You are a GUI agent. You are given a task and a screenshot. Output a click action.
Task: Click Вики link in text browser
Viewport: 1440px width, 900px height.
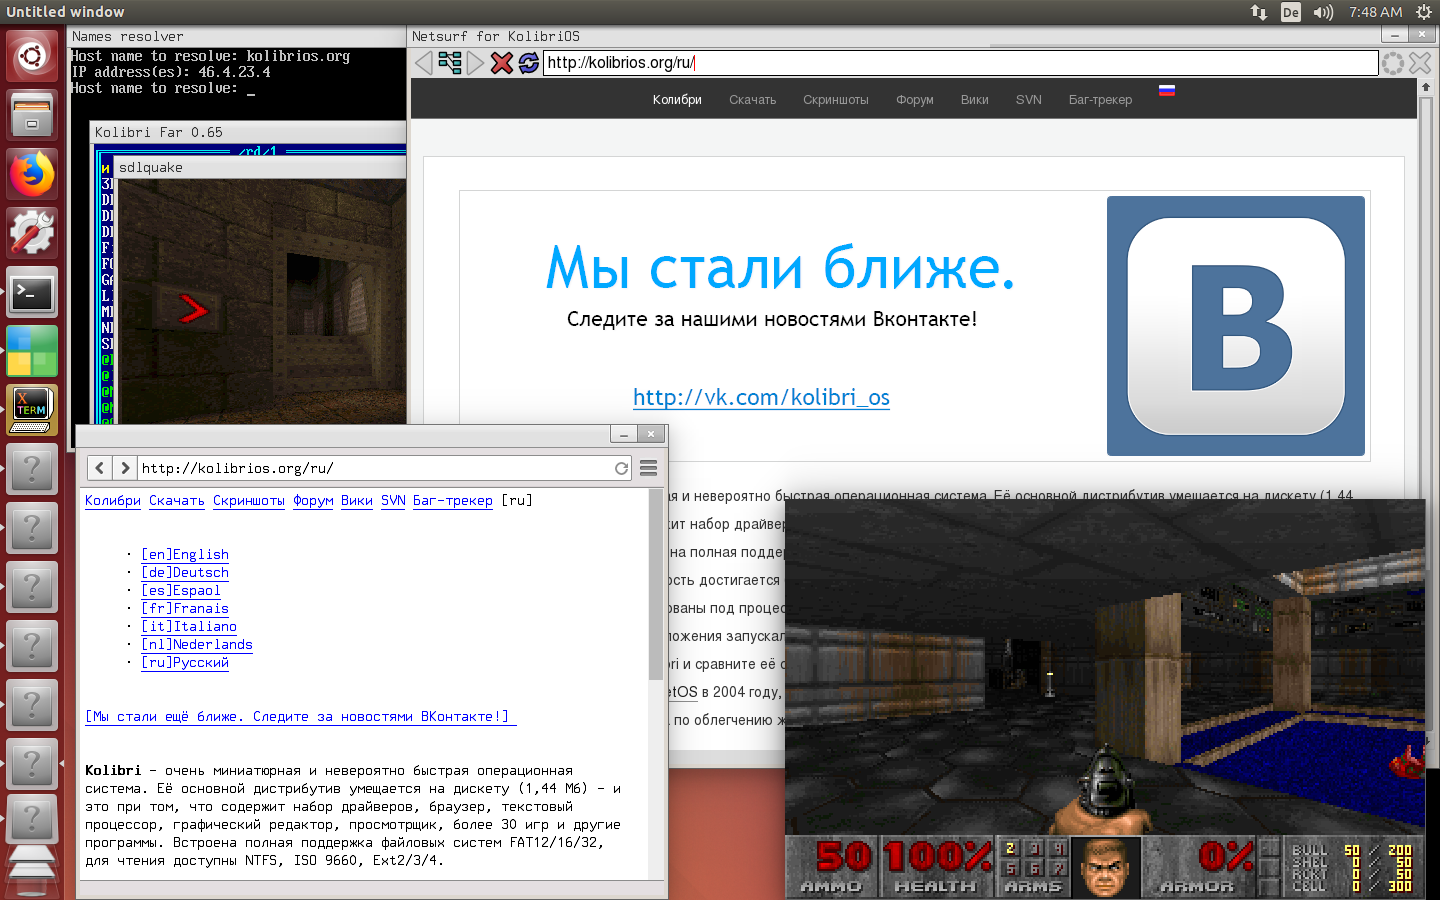tap(357, 500)
